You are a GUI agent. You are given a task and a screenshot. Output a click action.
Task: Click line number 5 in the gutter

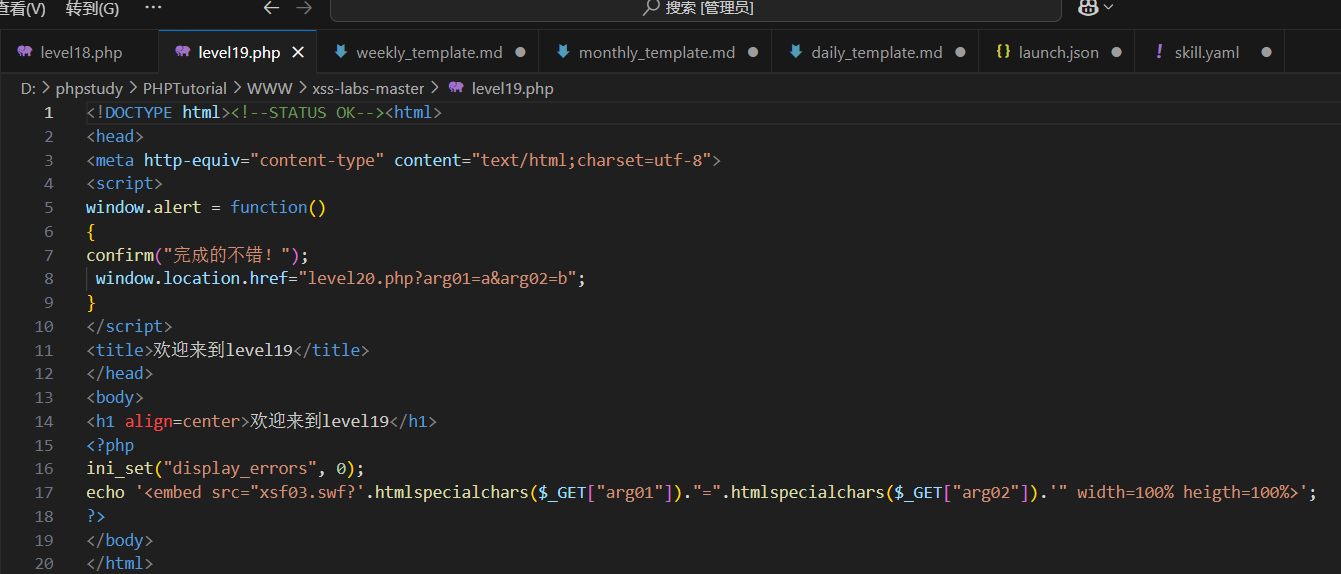click(x=49, y=207)
